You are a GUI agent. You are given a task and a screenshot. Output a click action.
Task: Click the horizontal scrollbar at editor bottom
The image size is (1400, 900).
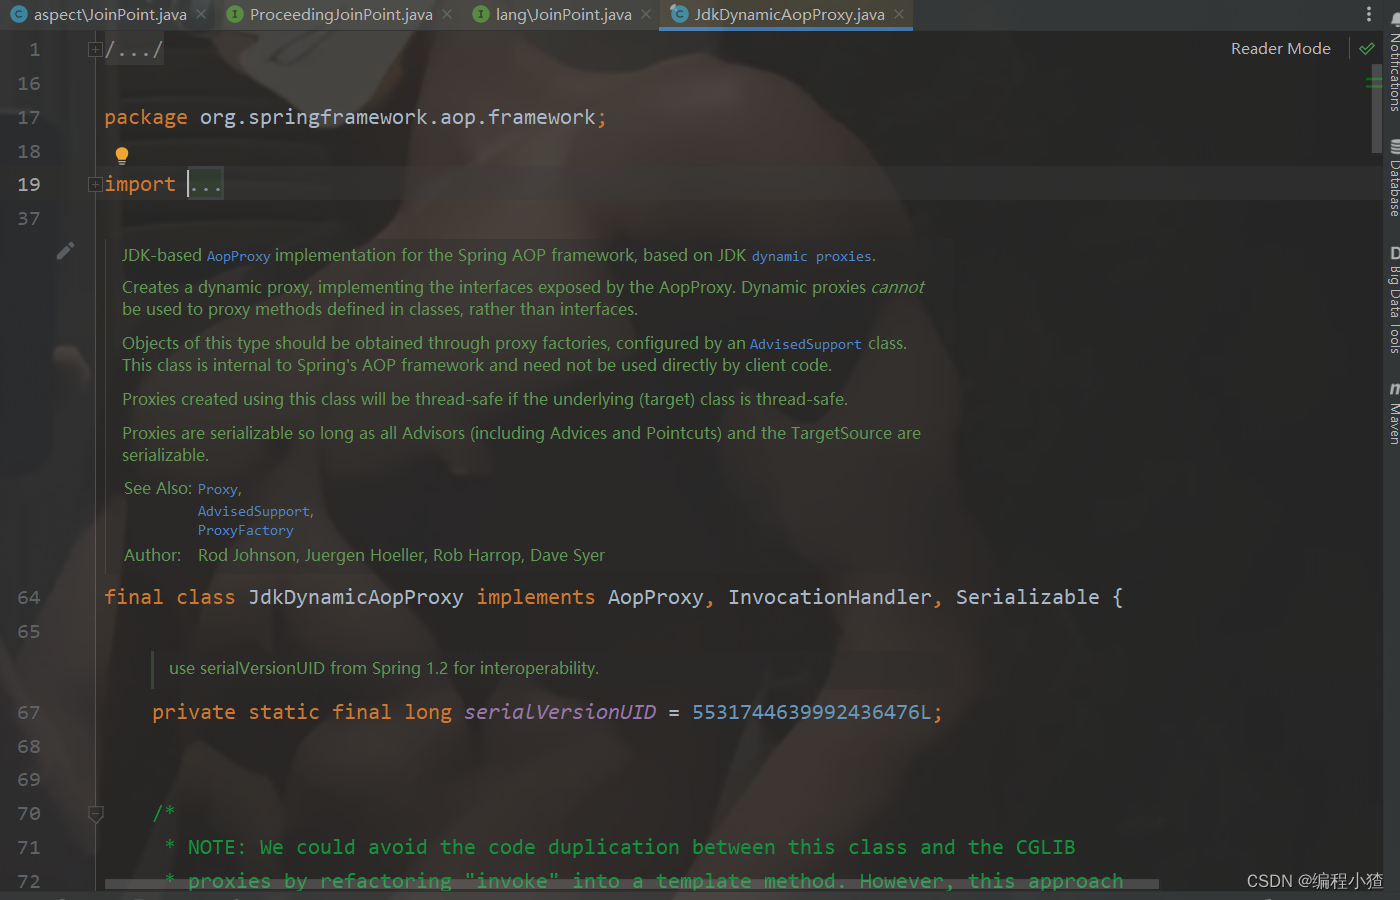click(632, 884)
